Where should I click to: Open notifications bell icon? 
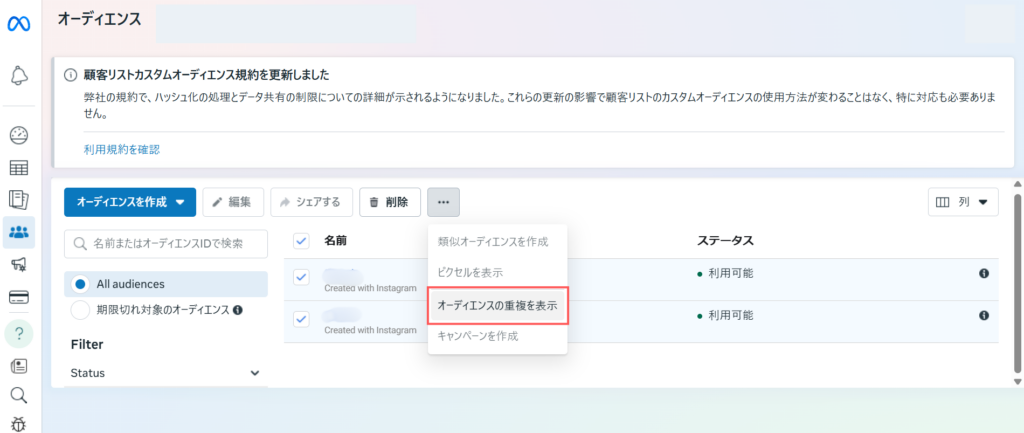click(18, 75)
